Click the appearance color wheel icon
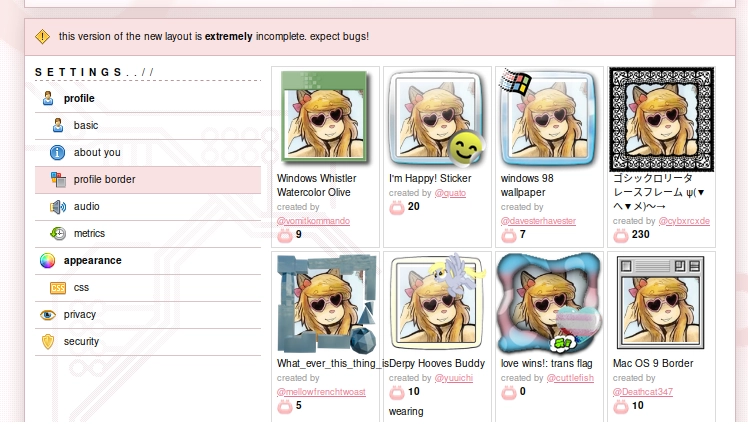The height and width of the screenshot is (431, 748). pos(47,261)
